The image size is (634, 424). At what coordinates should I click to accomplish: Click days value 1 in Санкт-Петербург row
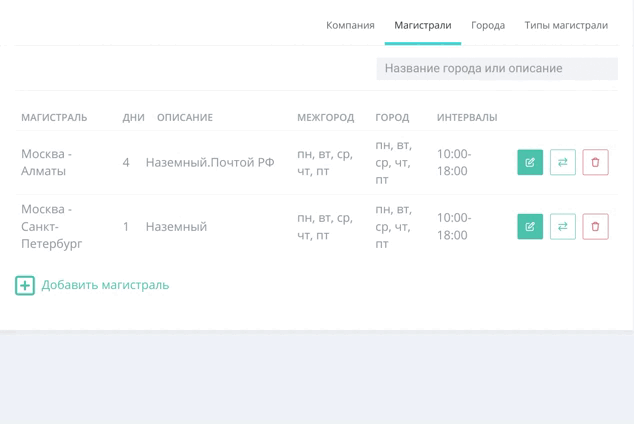[x=126, y=226]
